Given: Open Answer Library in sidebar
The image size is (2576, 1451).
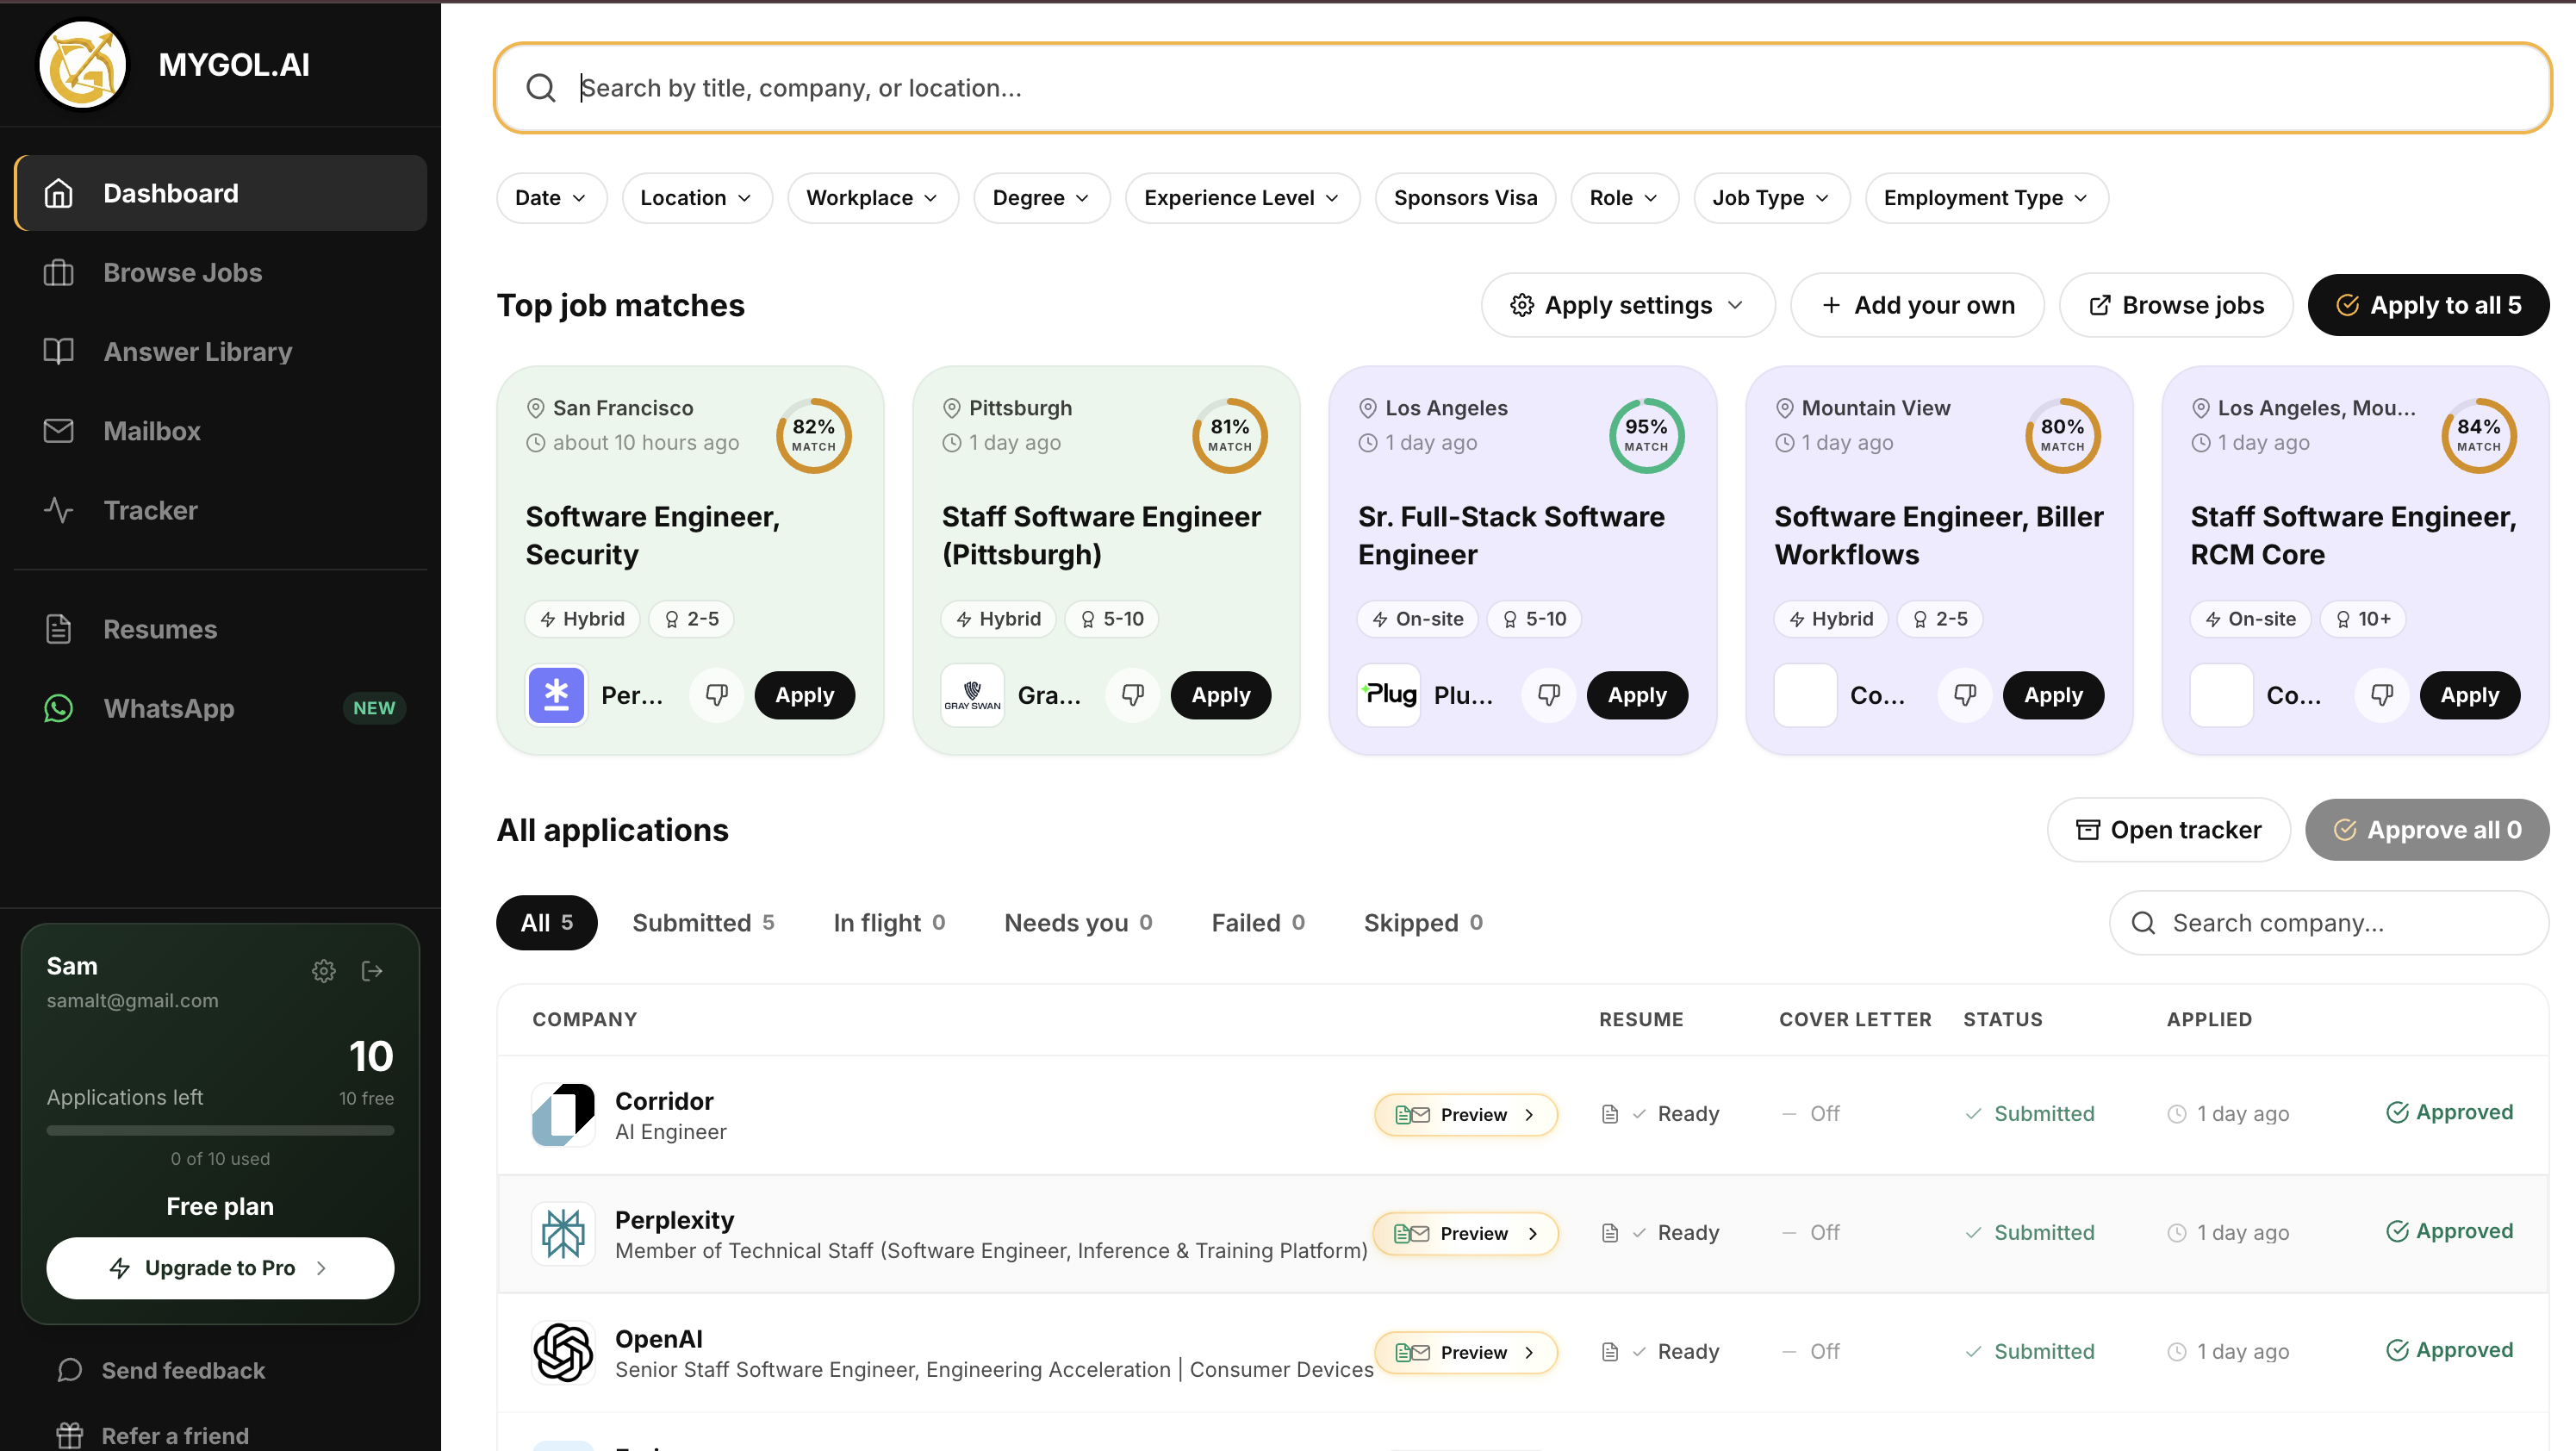Looking at the screenshot, I should point(220,351).
